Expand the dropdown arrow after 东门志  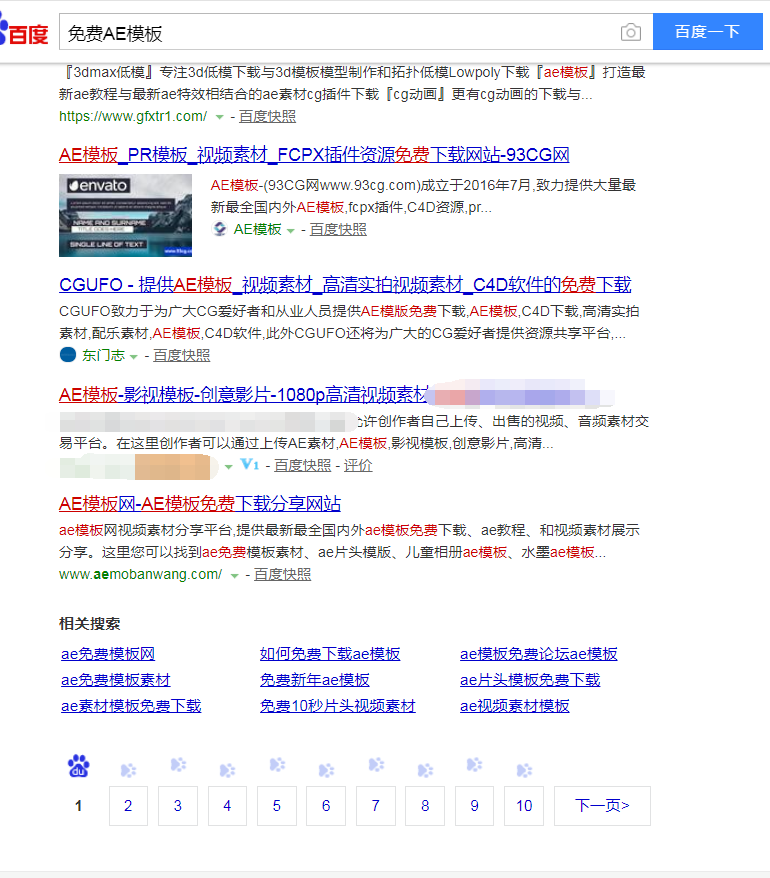[133, 356]
